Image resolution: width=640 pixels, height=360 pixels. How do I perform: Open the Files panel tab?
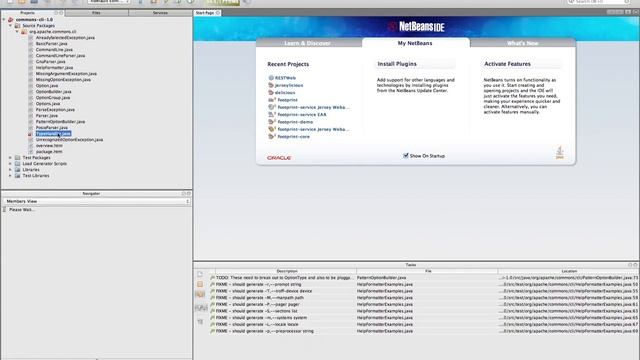point(96,13)
